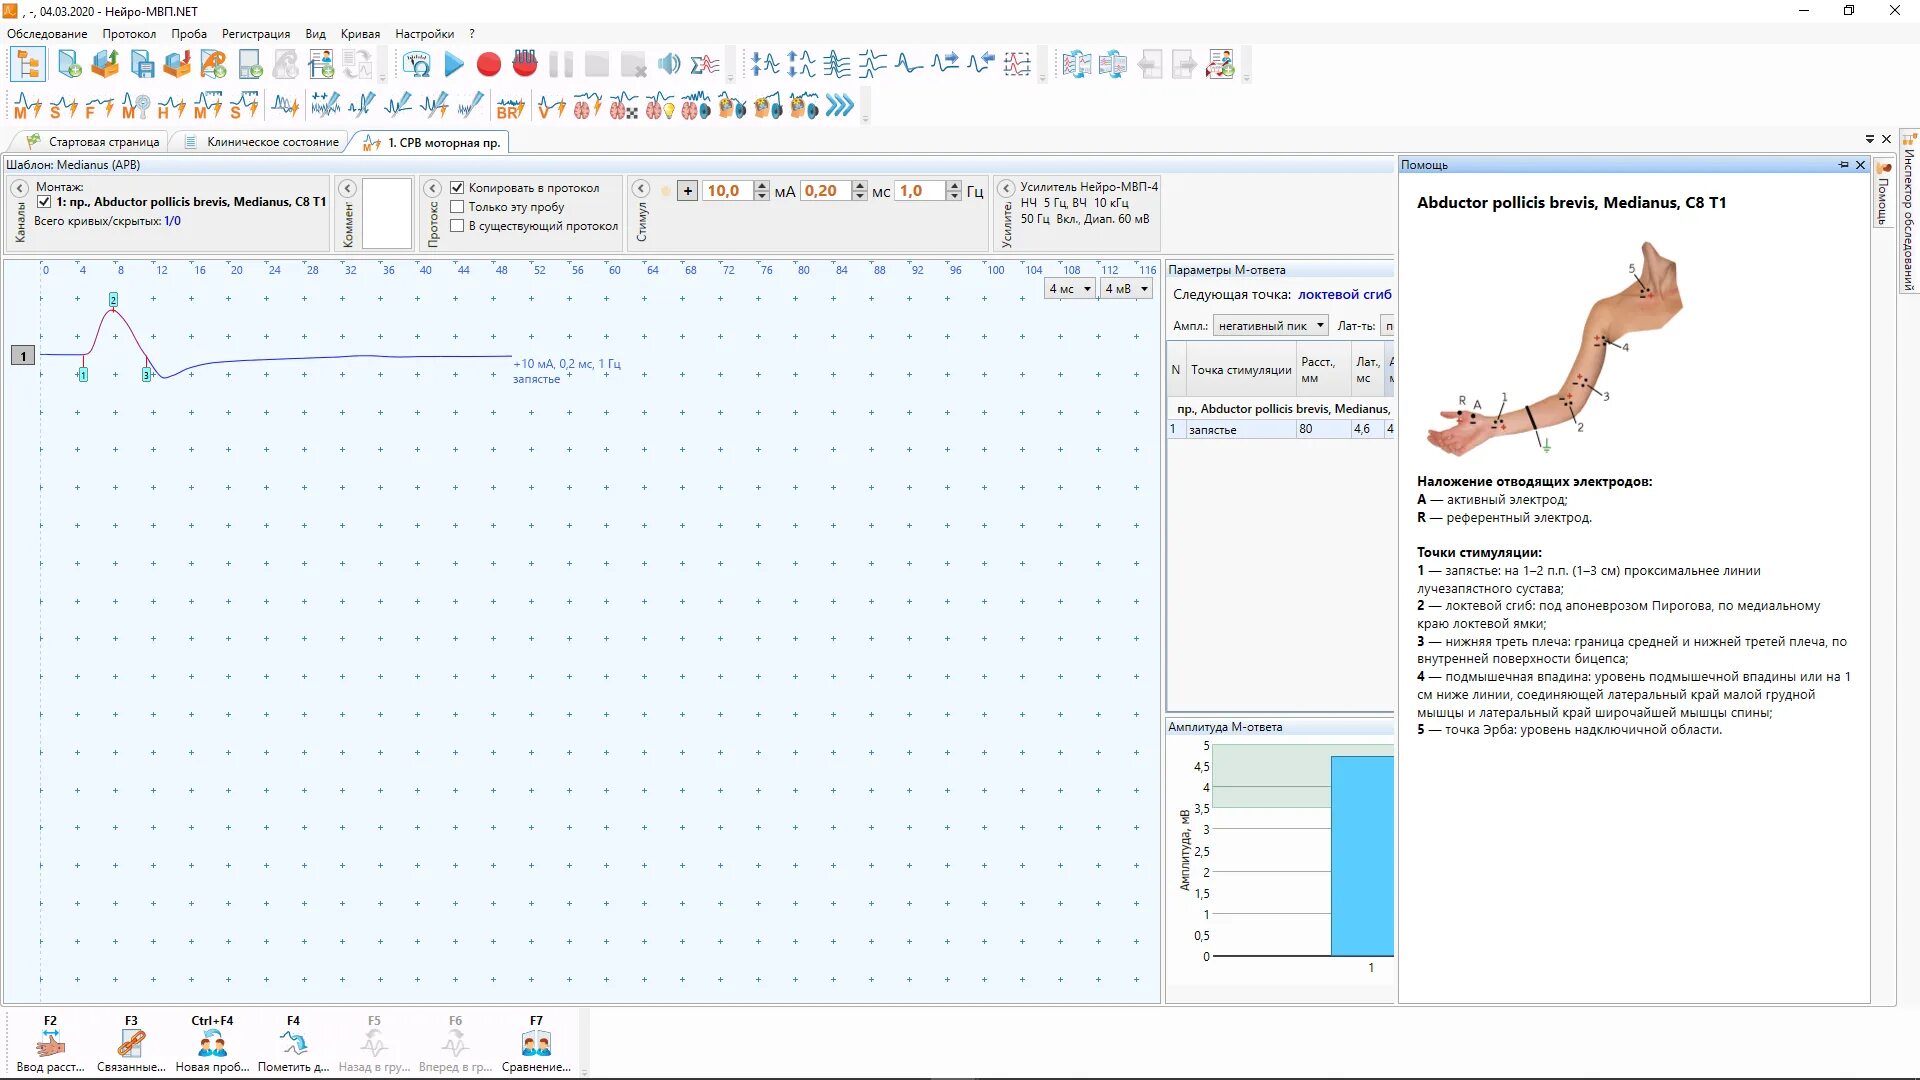Open the blink reflex BR test icon

click(x=510, y=106)
